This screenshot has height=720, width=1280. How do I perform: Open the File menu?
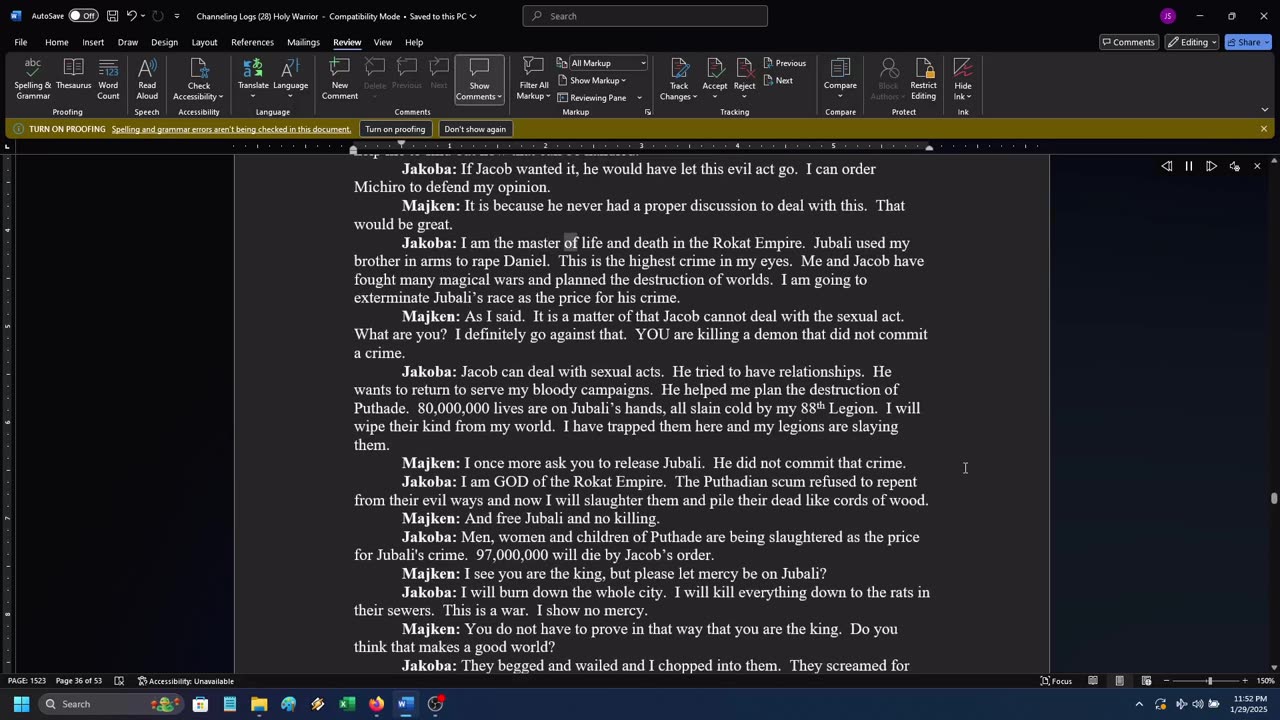pyautogui.click(x=20, y=42)
